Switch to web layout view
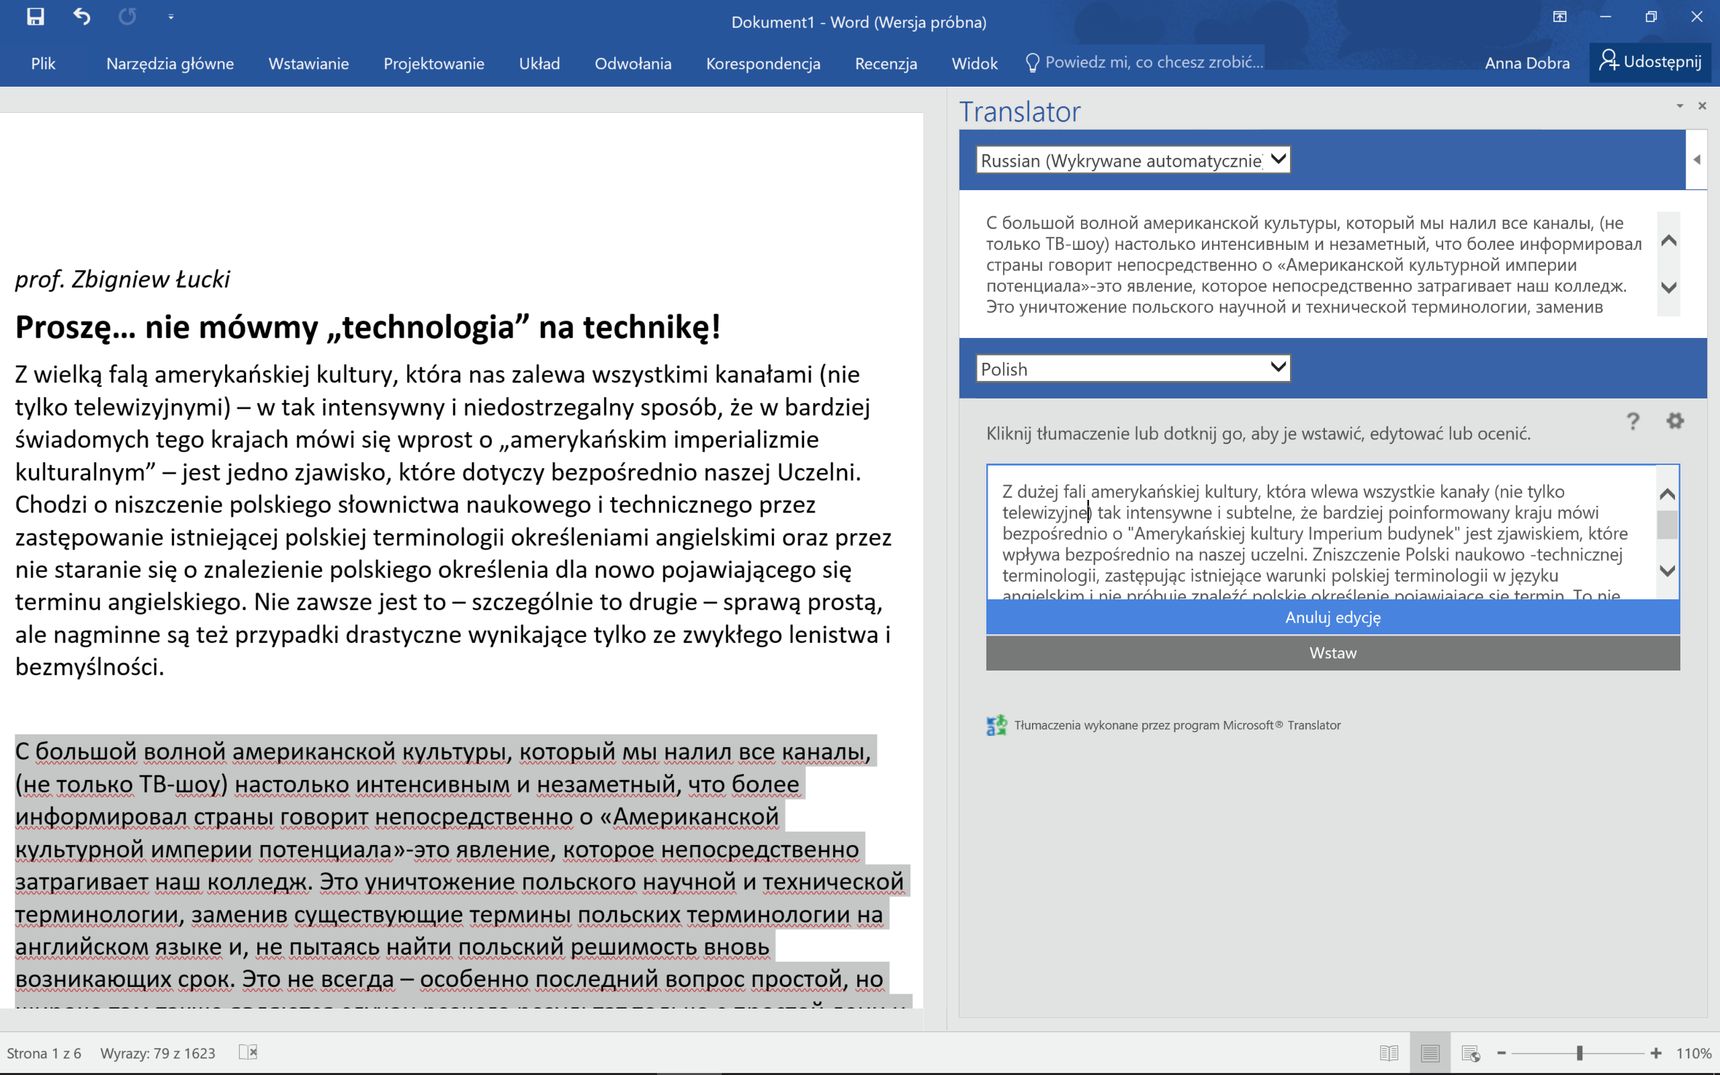 coord(1470,1053)
